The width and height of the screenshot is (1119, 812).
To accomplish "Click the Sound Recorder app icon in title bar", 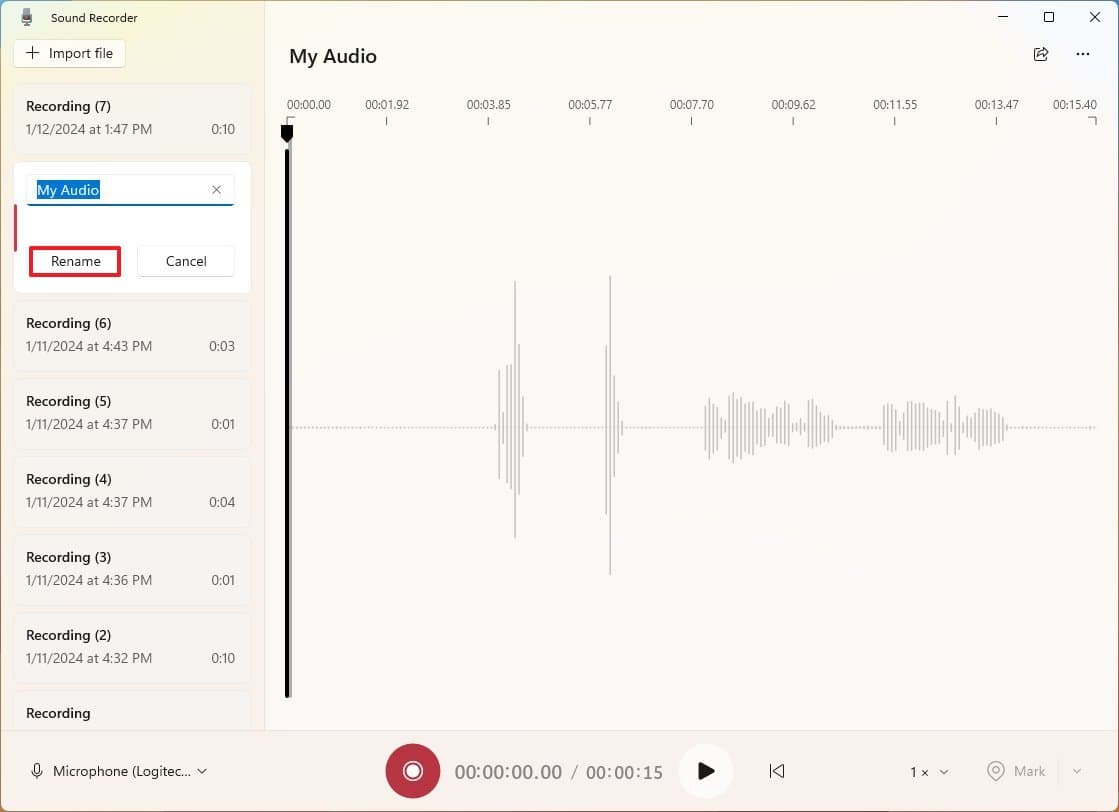I will [28, 17].
